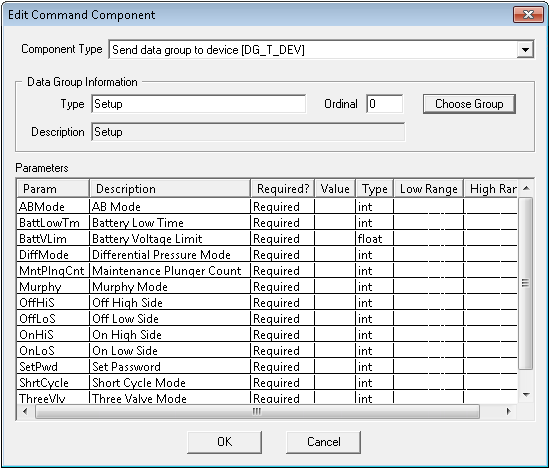
Task: Select the Murphy parameter cell
Action: click(53, 287)
